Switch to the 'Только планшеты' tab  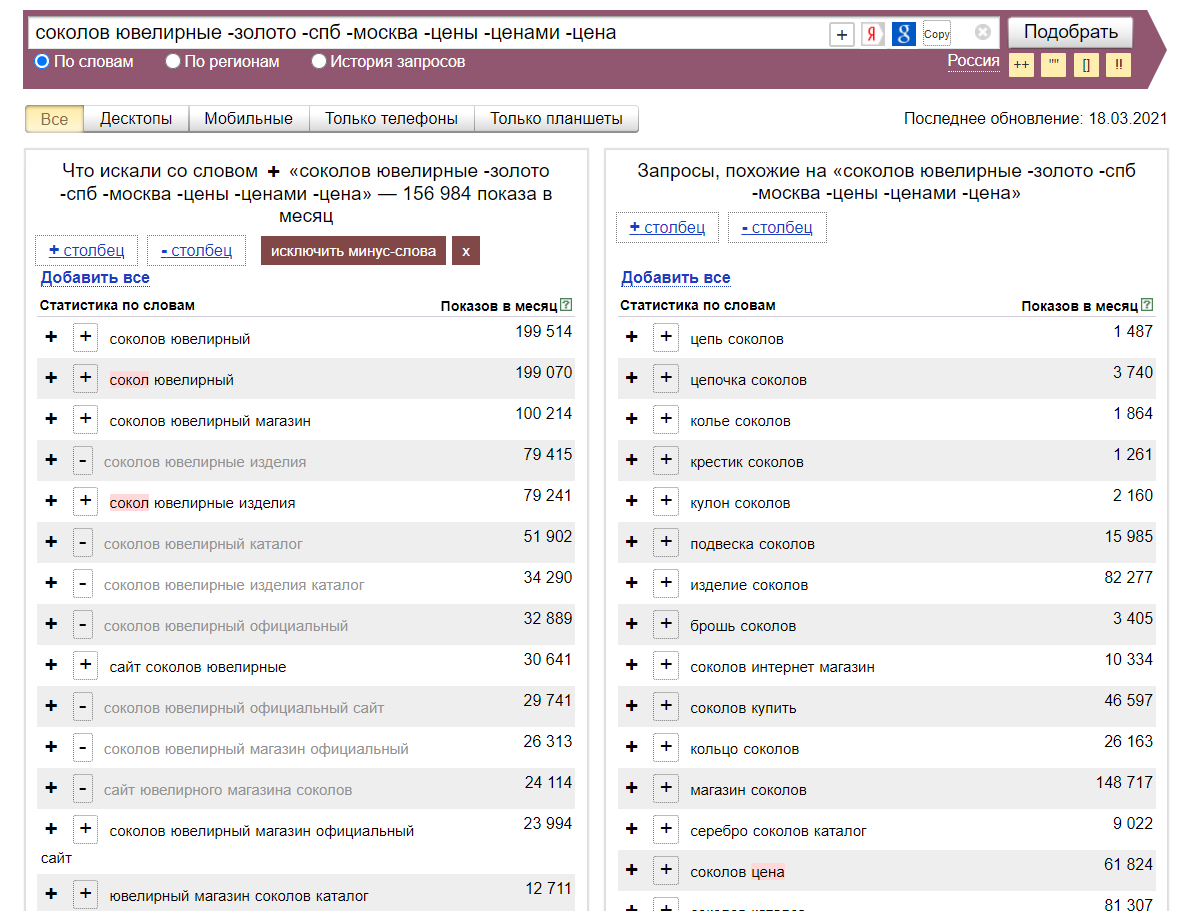[x=556, y=119]
